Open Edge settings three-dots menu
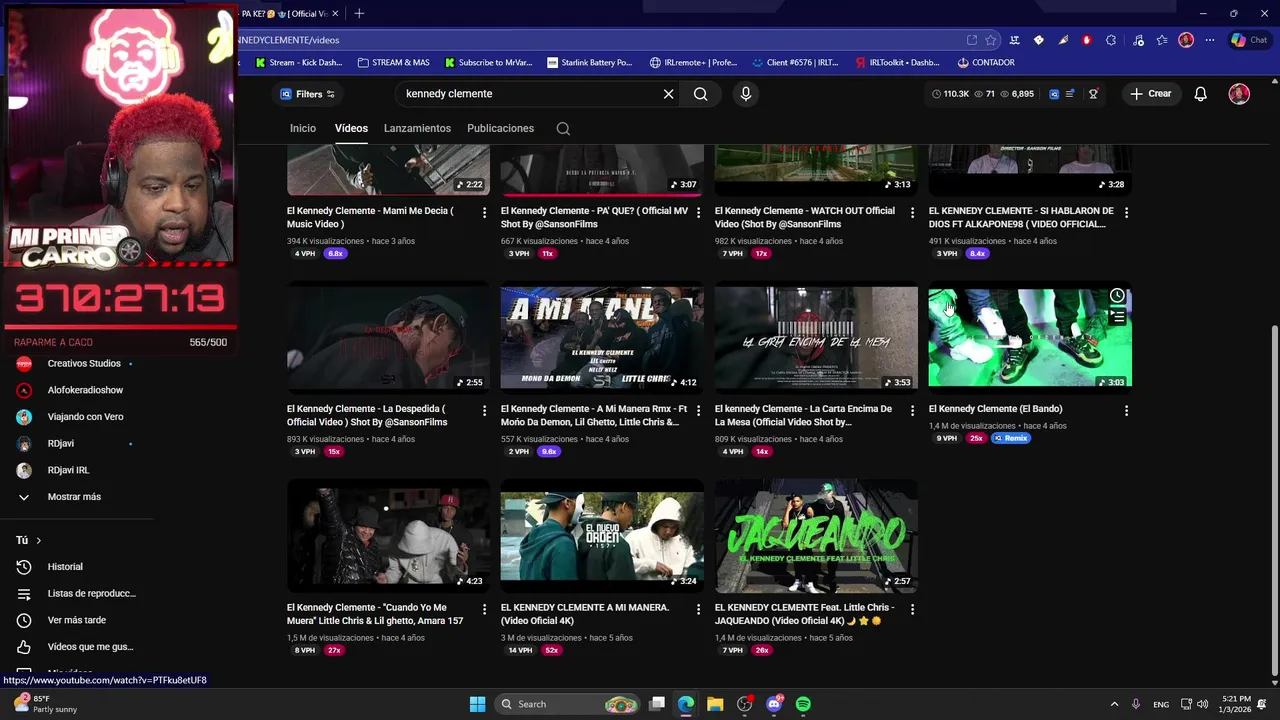The image size is (1280, 720). tap(1210, 40)
